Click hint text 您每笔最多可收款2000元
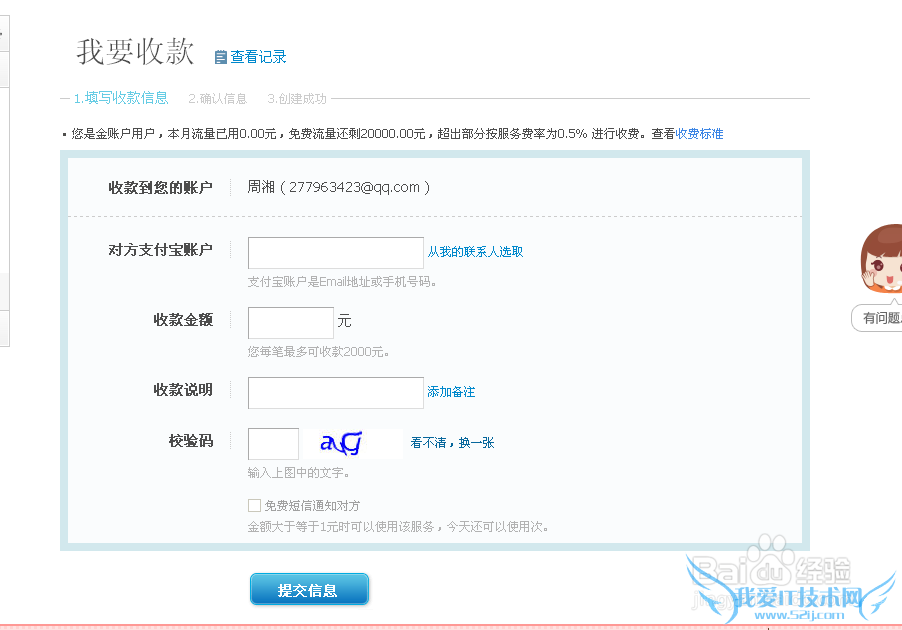 coord(318,352)
